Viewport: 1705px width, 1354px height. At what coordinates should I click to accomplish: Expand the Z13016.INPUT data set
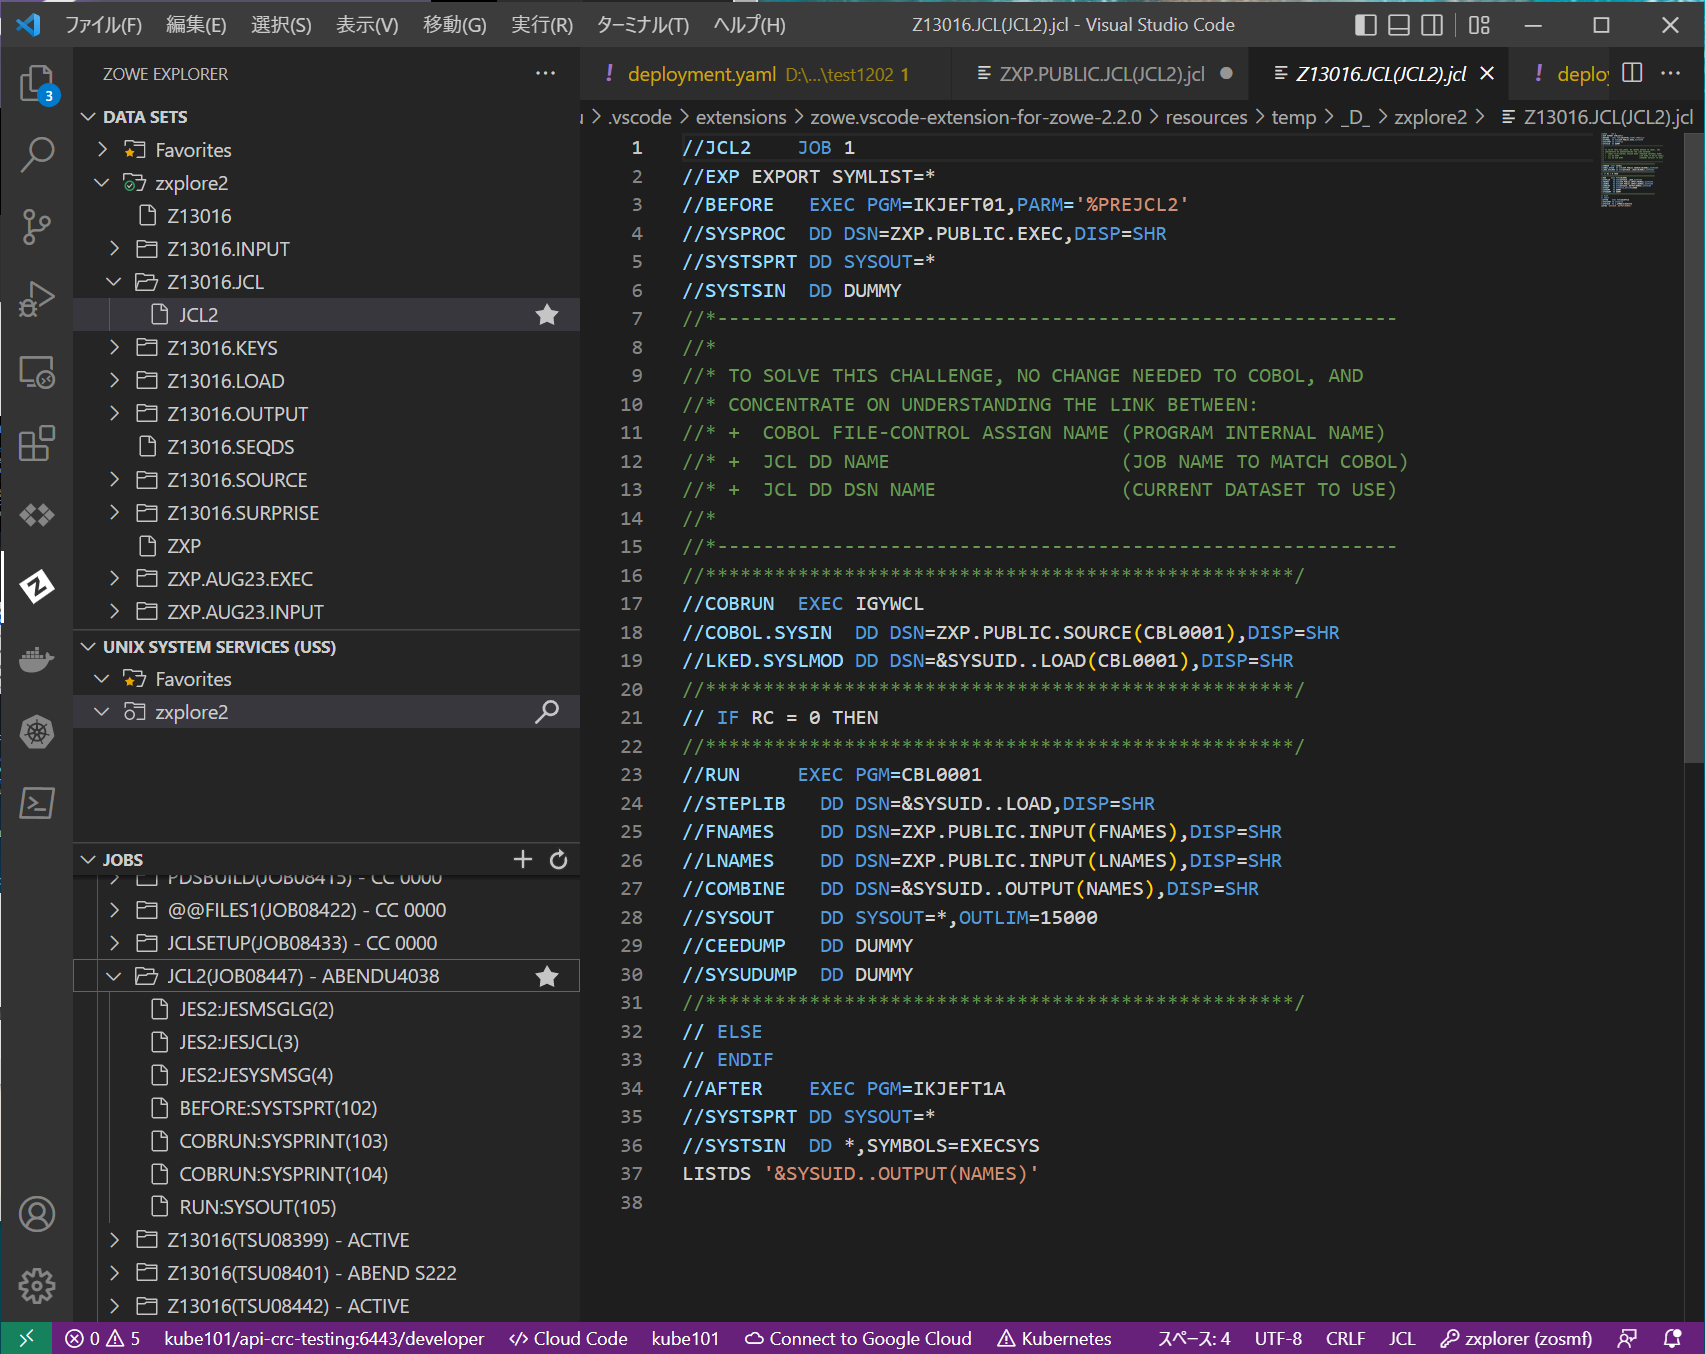click(x=114, y=249)
